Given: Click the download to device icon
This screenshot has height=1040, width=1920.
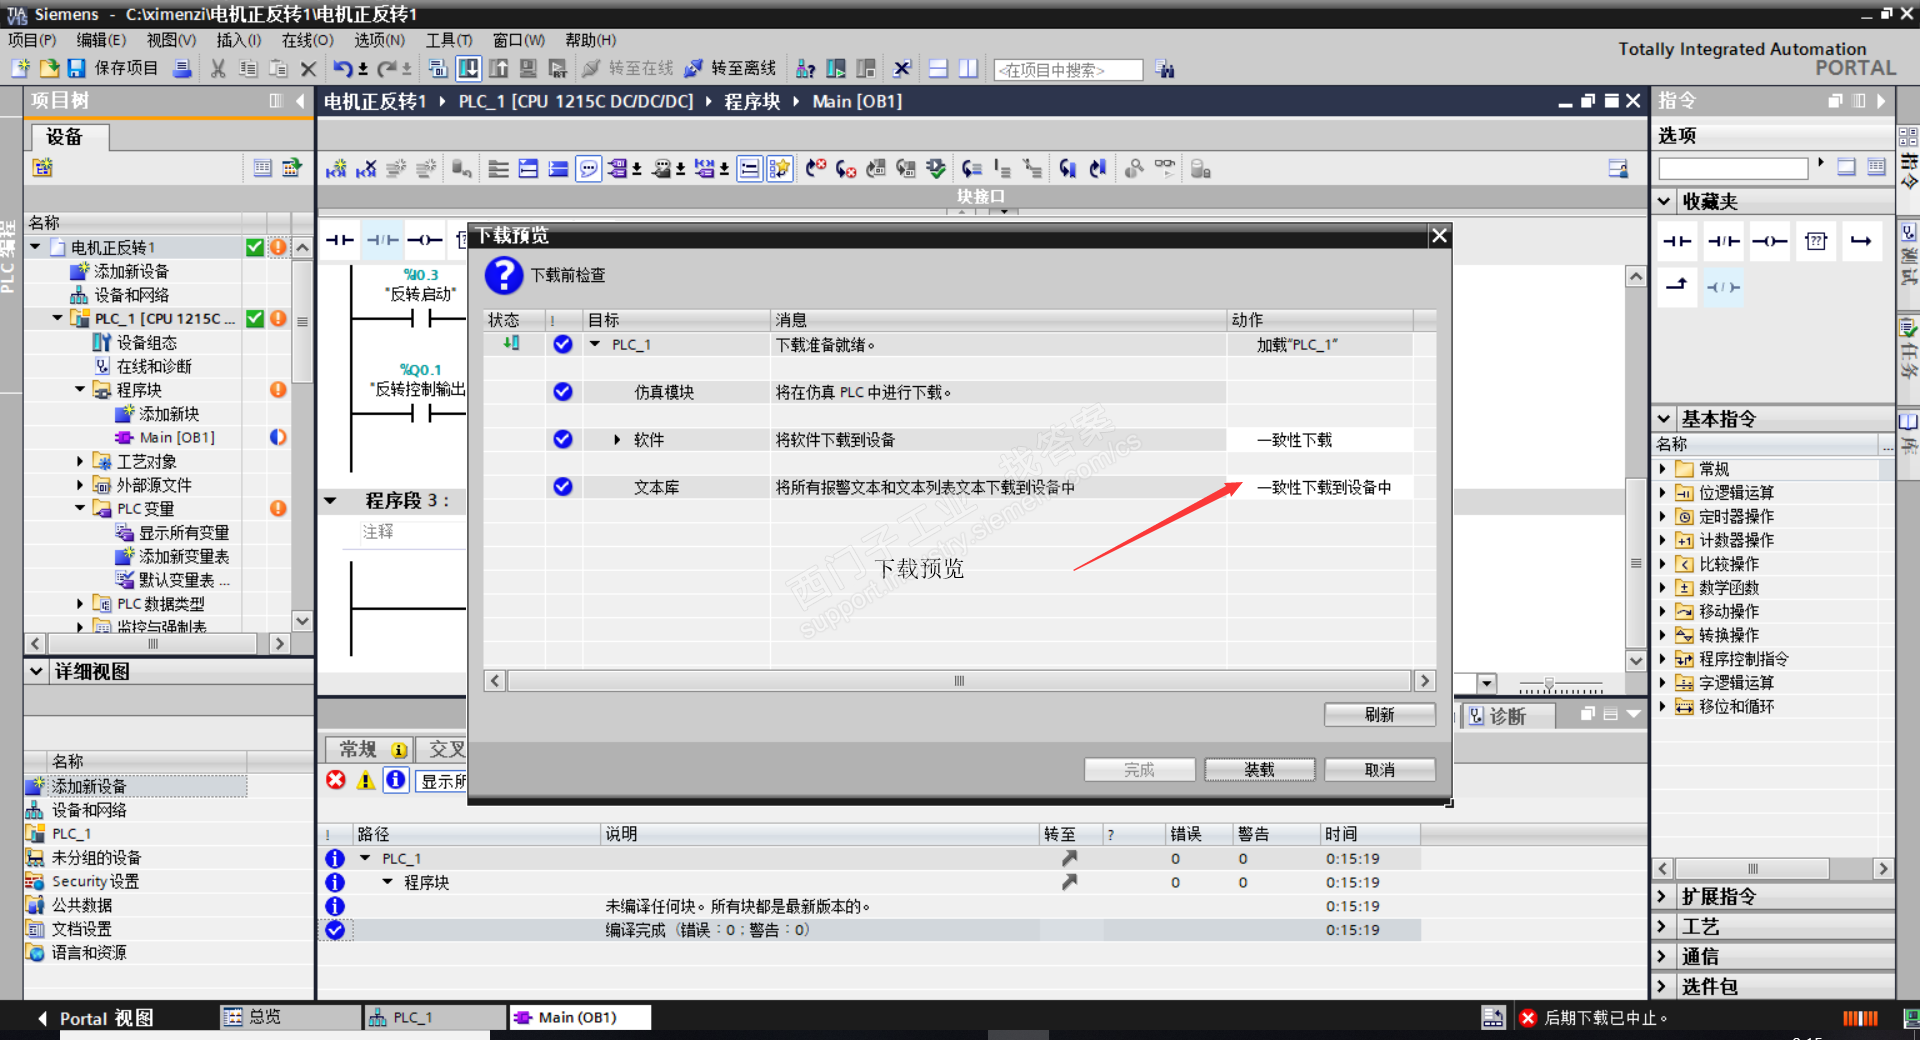Looking at the screenshot, I should [x=468, y=68].
